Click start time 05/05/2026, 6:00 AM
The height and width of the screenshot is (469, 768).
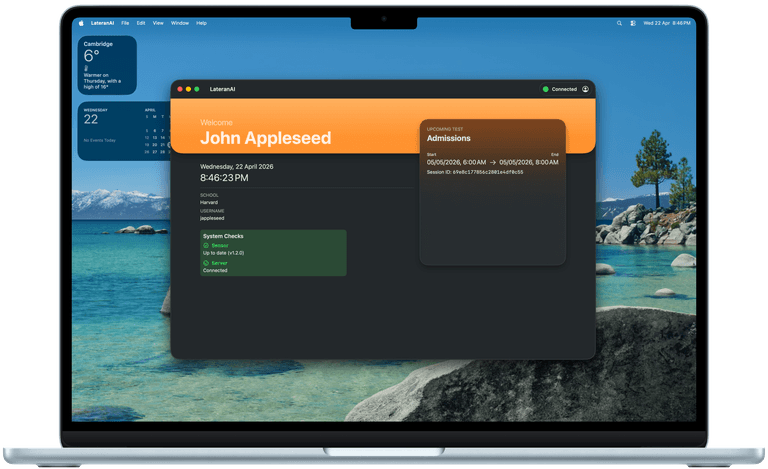tap(456, 162)
